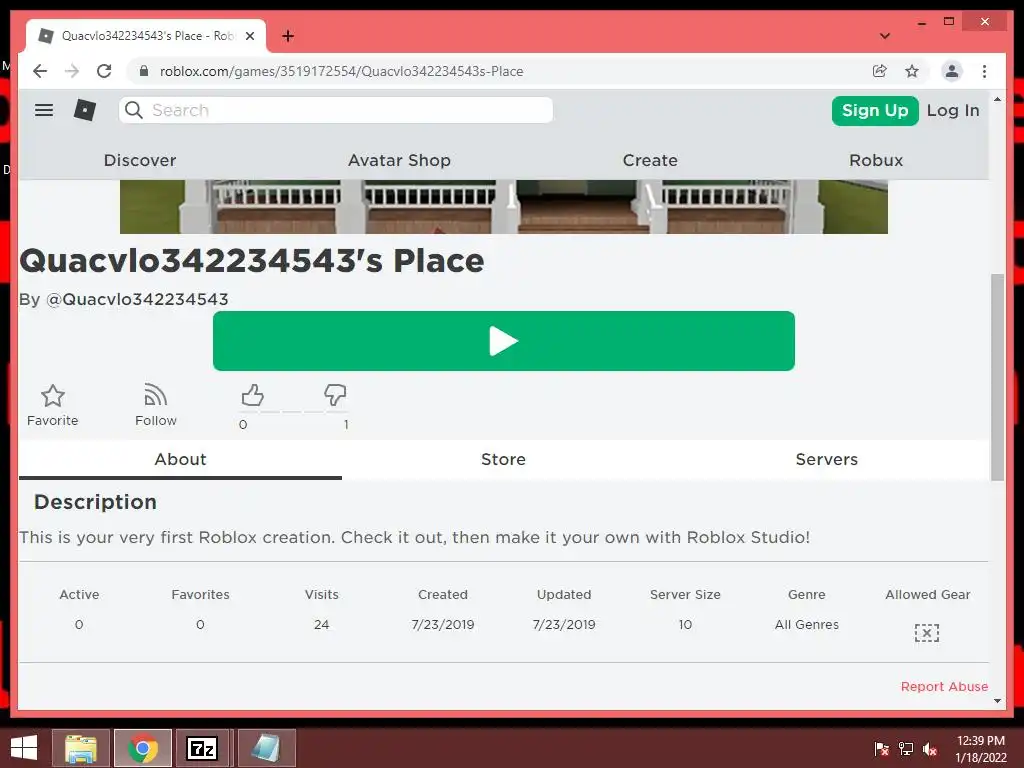The image size is (1024, 768).
Task: Click the browser address bar URL
Action: point(341,71)
